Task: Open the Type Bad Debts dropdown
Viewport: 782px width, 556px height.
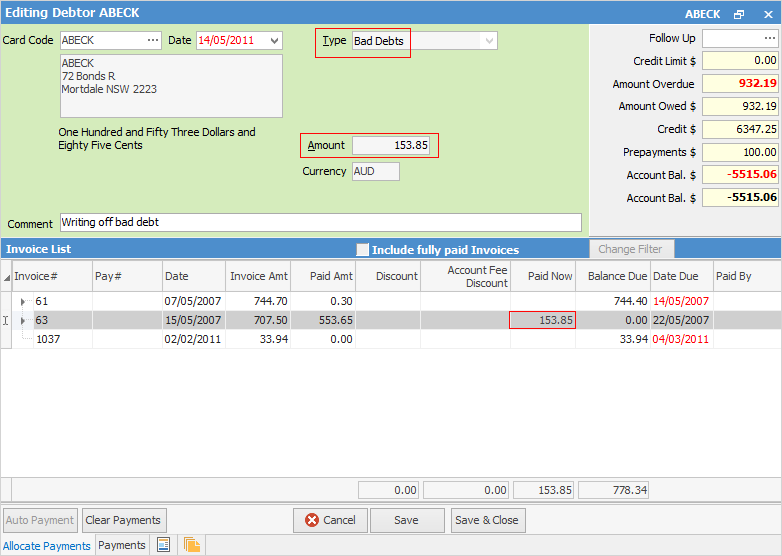Action: pos(488,41)
